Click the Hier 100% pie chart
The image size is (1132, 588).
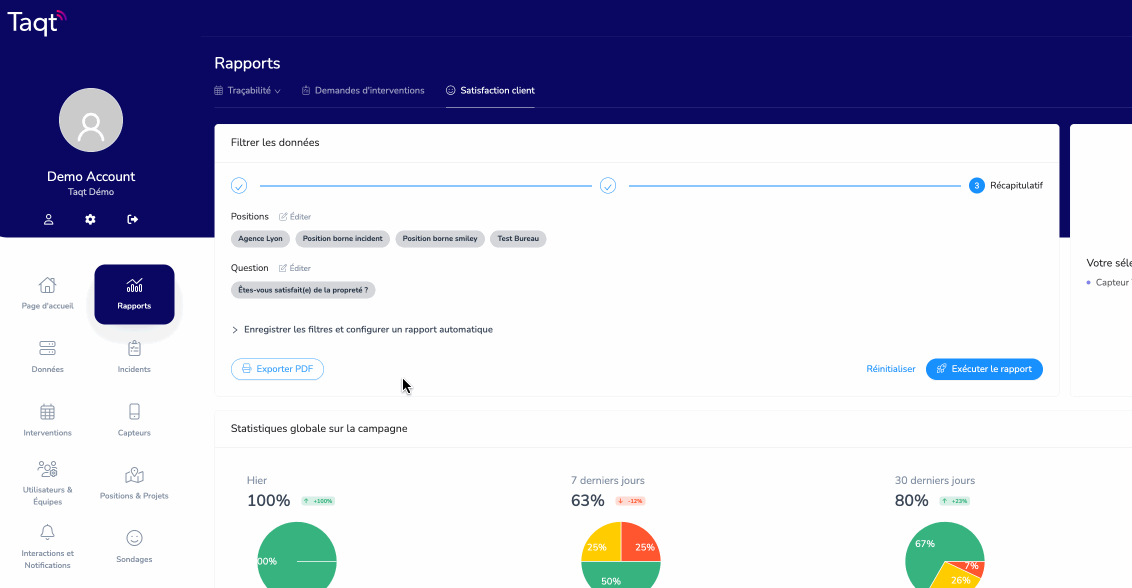(x=297, y=555)
